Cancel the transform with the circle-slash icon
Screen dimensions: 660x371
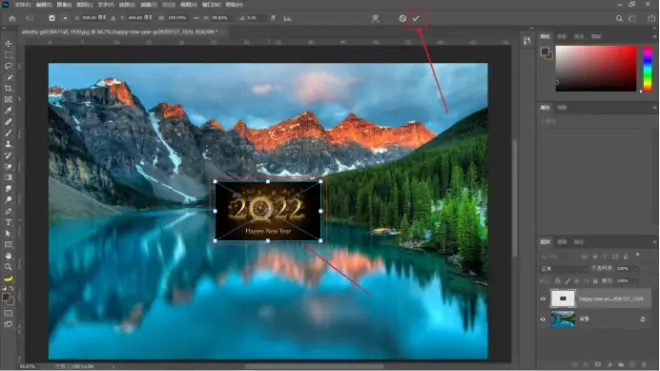(402, 18)
